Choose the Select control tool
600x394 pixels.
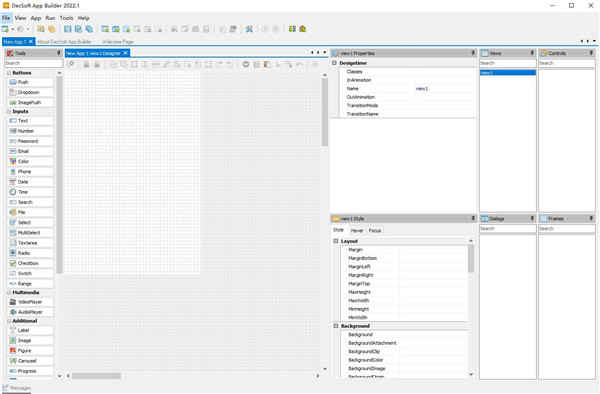coord(31,223)
